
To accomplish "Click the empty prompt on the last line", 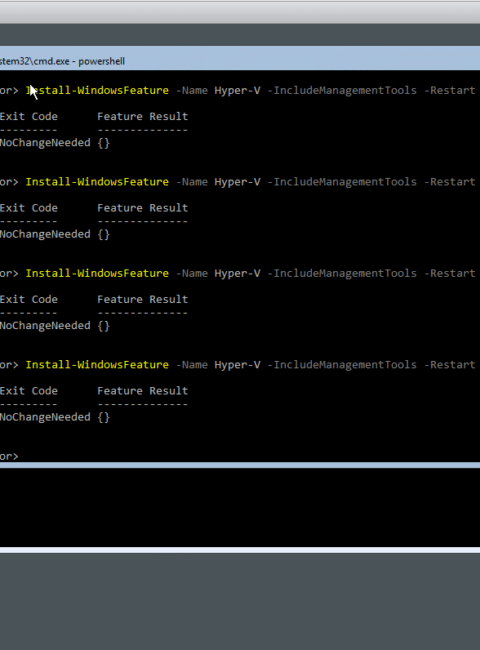I will coord(9,456).
